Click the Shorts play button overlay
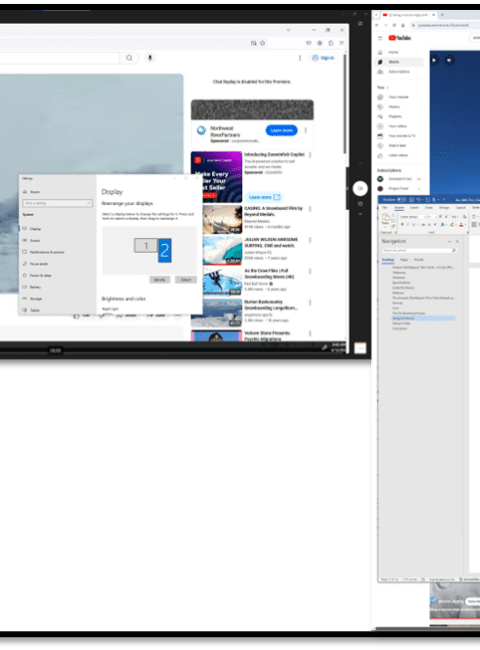480x650 pixels. point(434,60)
